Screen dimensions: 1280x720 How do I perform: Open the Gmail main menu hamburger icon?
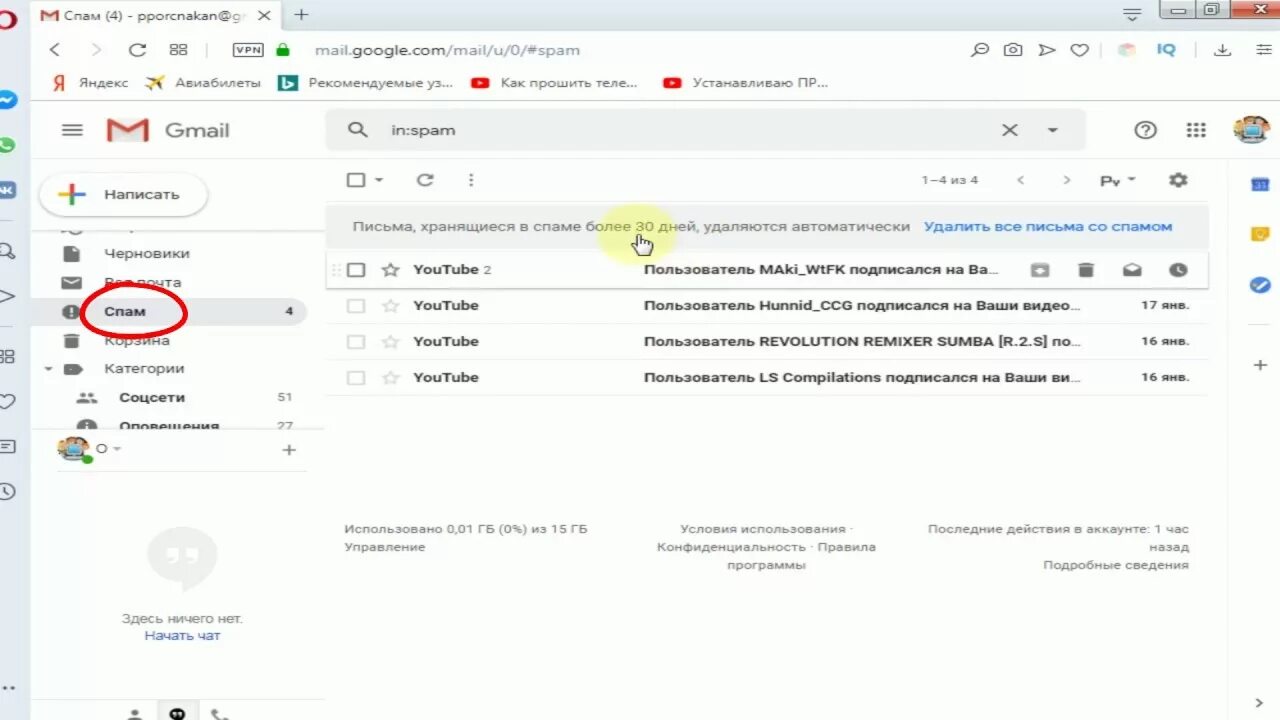coord(72,130)
